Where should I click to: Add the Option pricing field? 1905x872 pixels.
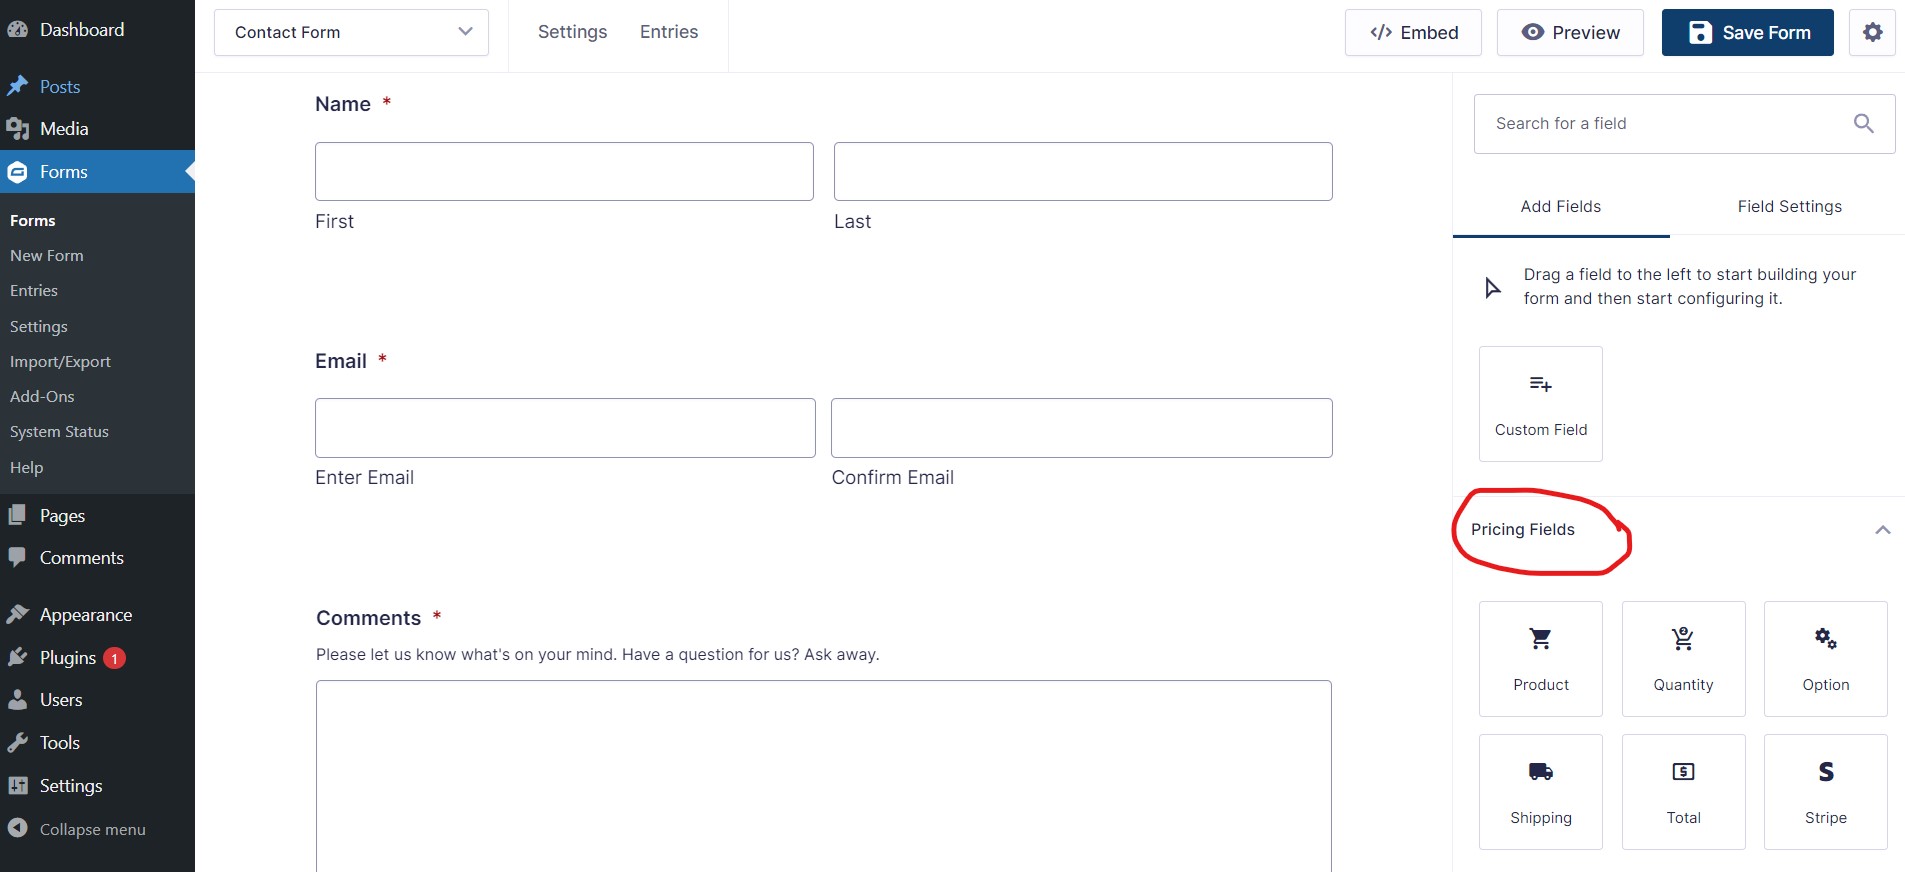pyautogui.click(x=1825, y=659)
